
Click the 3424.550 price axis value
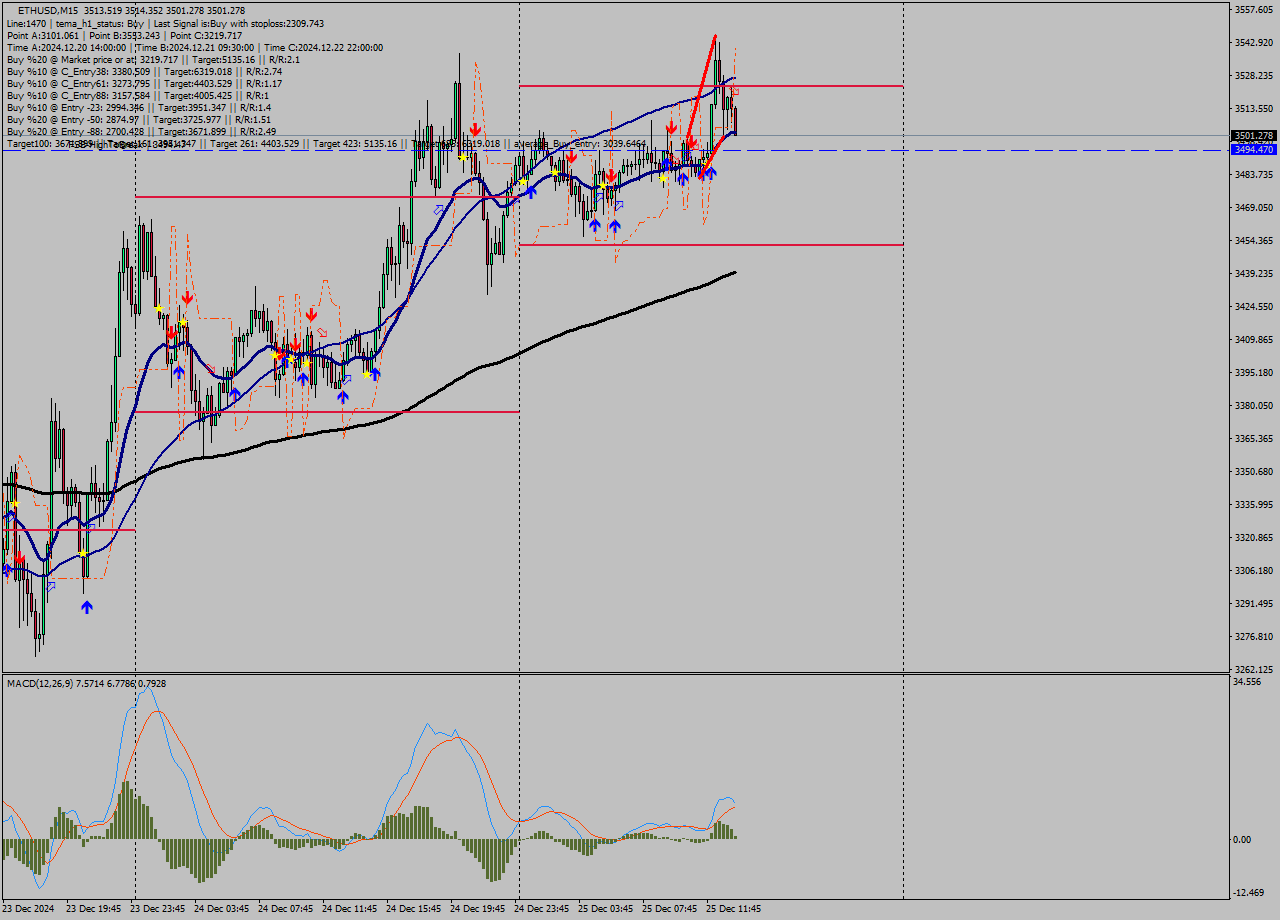tap(1254, 306)
